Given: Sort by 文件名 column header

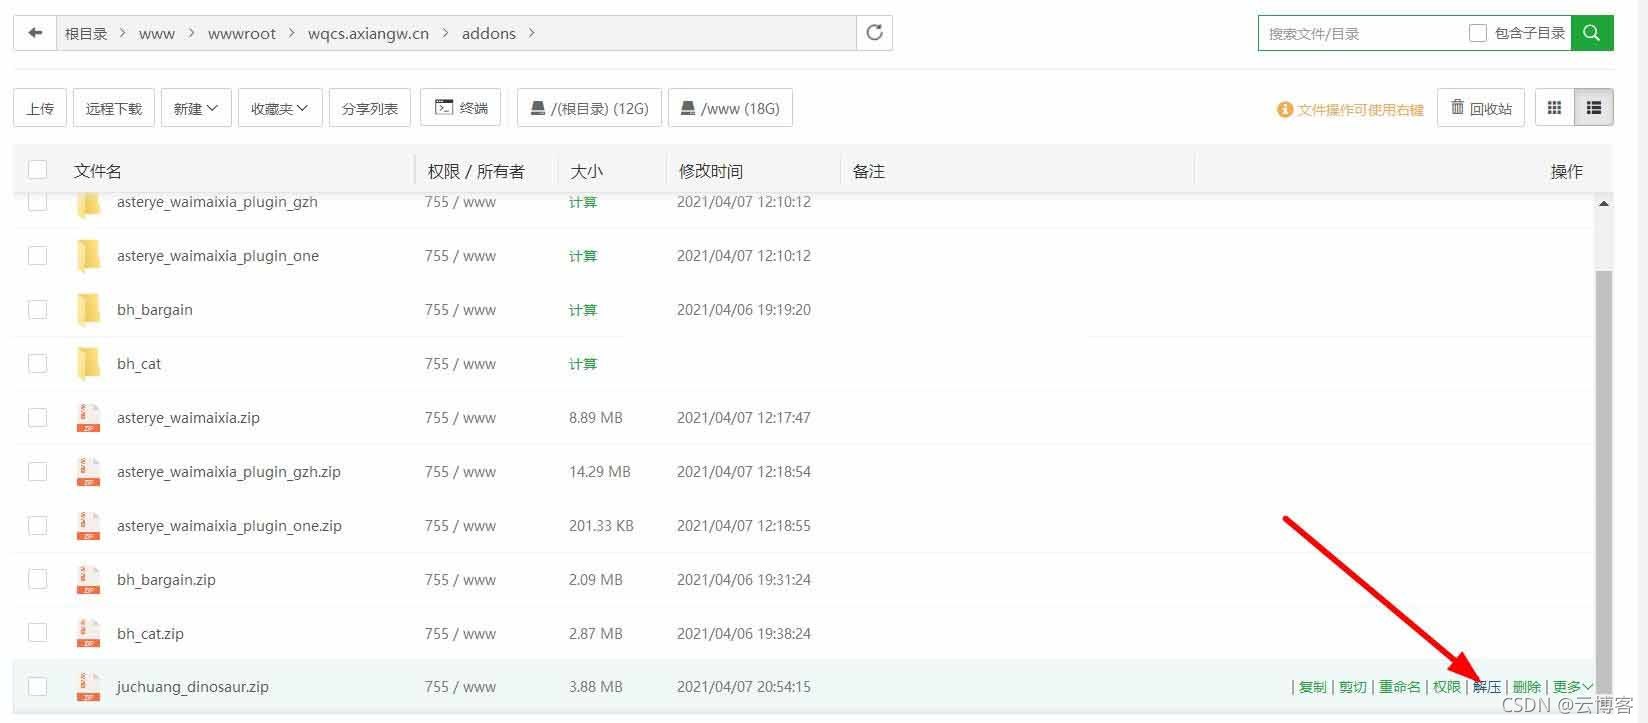Looking at the screenshot, I should [x=98, y=171].
